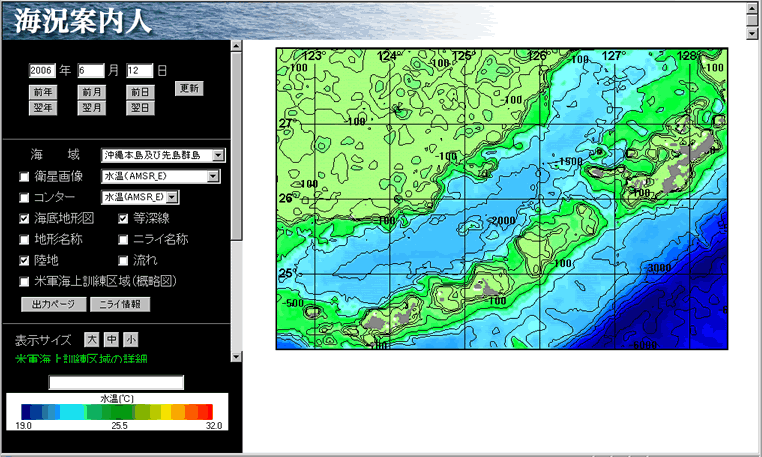Click the left panel scroll up arrow
This screenshot has height=457, width=762.
[x=236, y=46]
